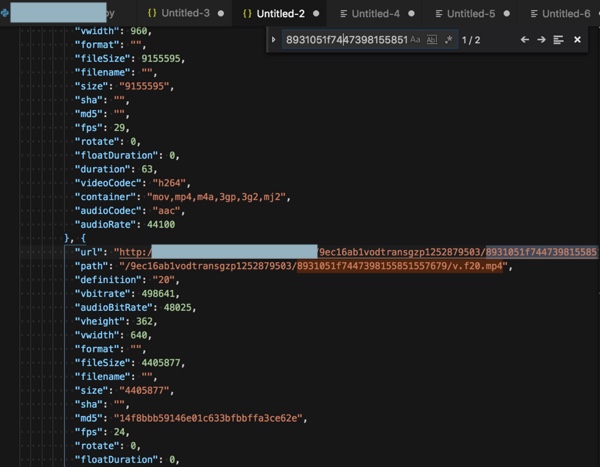The width and height of the screenshot is (600, 467).
Task: Click the "size": "9155595" line
Action: click(124, 86)
